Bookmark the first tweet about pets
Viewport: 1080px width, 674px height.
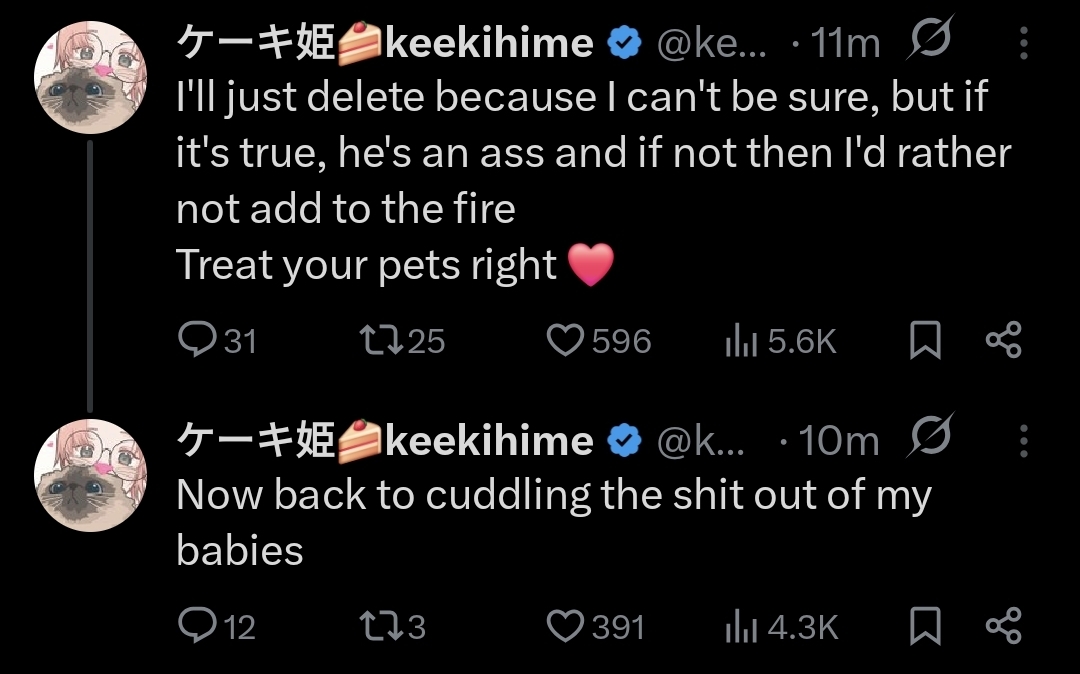click(925, 342)
